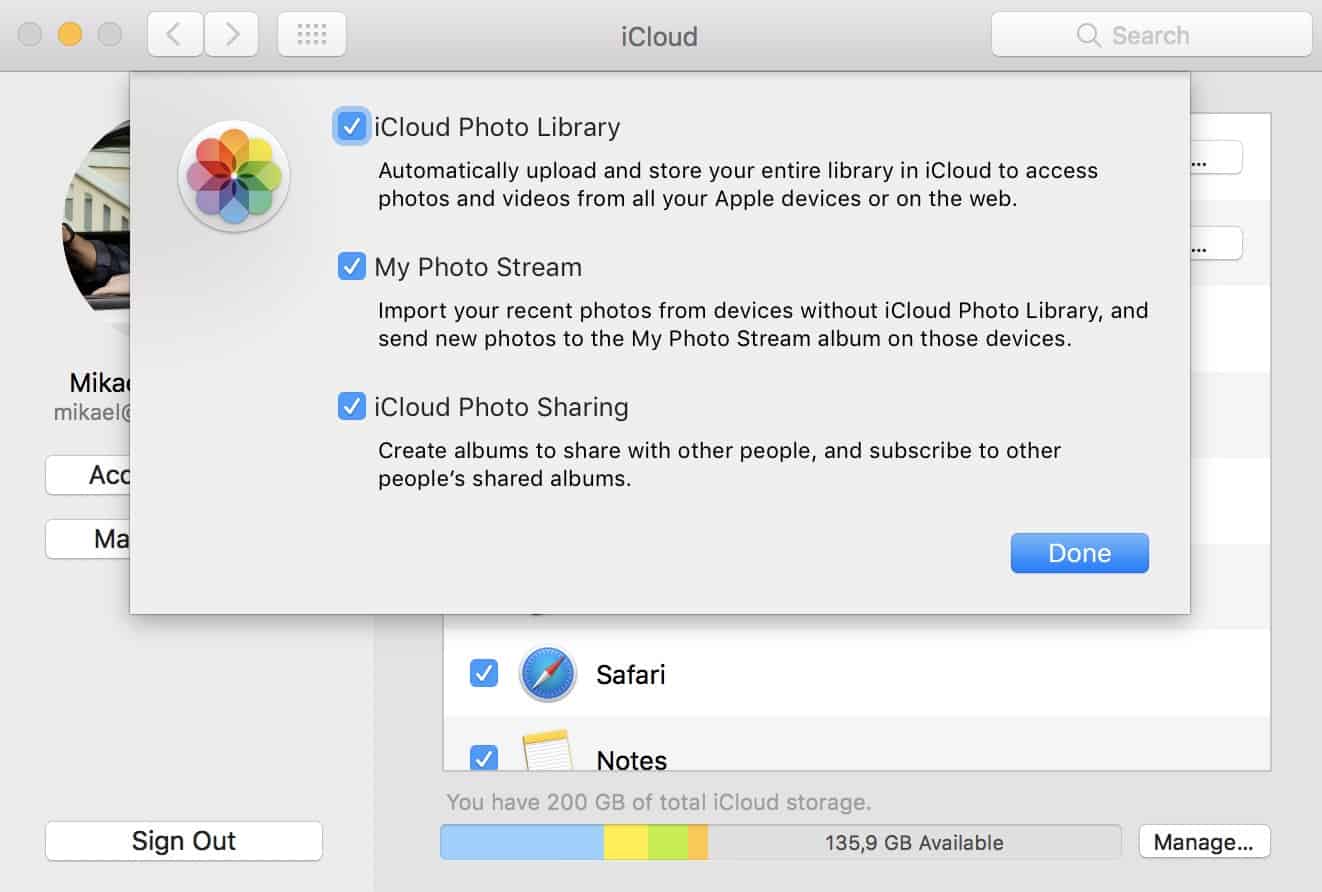
Task: Click the "Import your recent photos" description text
Action: (763, 324)
